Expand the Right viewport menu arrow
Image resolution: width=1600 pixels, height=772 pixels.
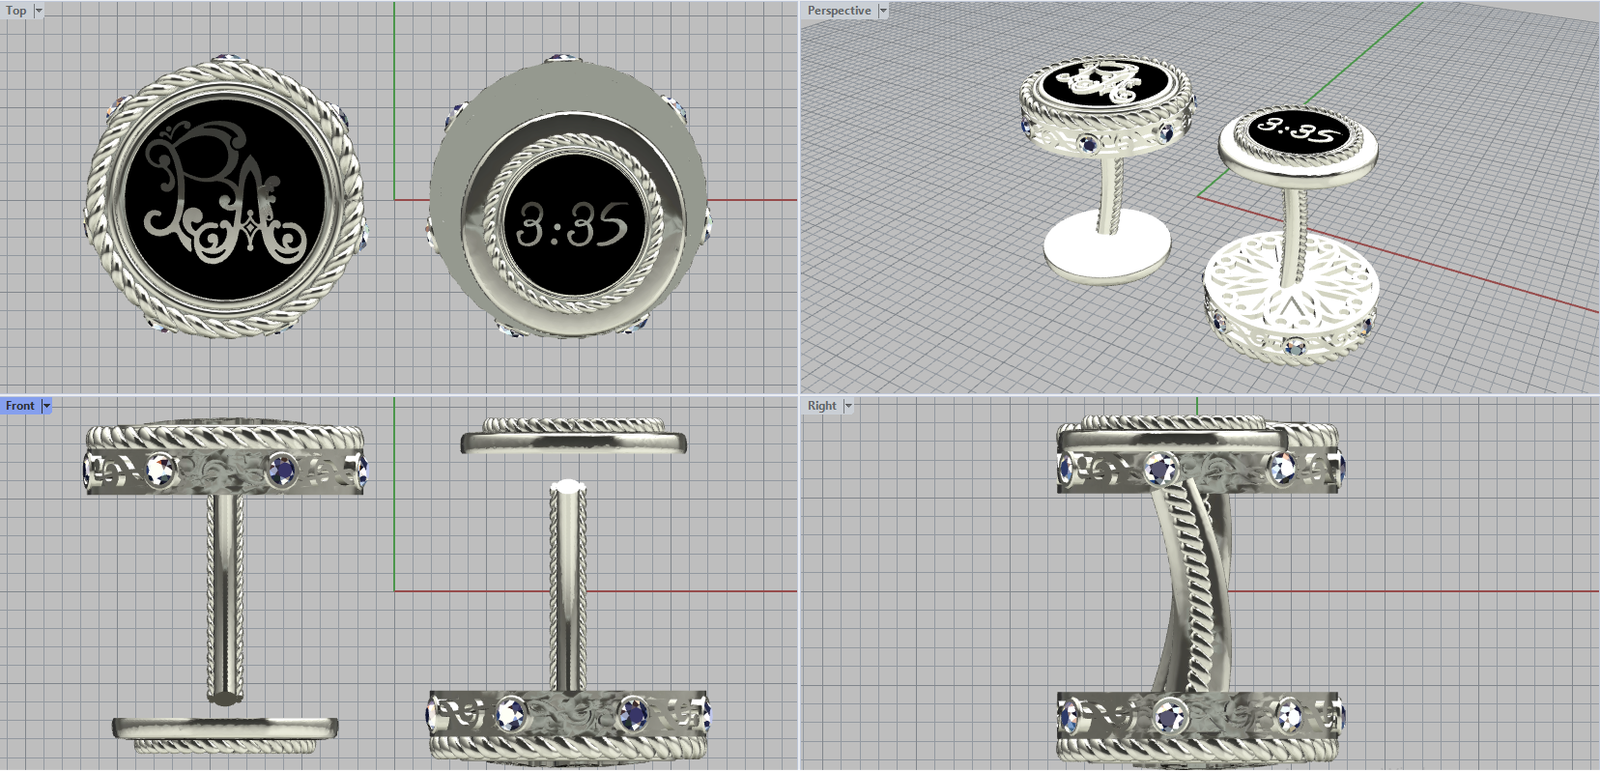[848, 406]
